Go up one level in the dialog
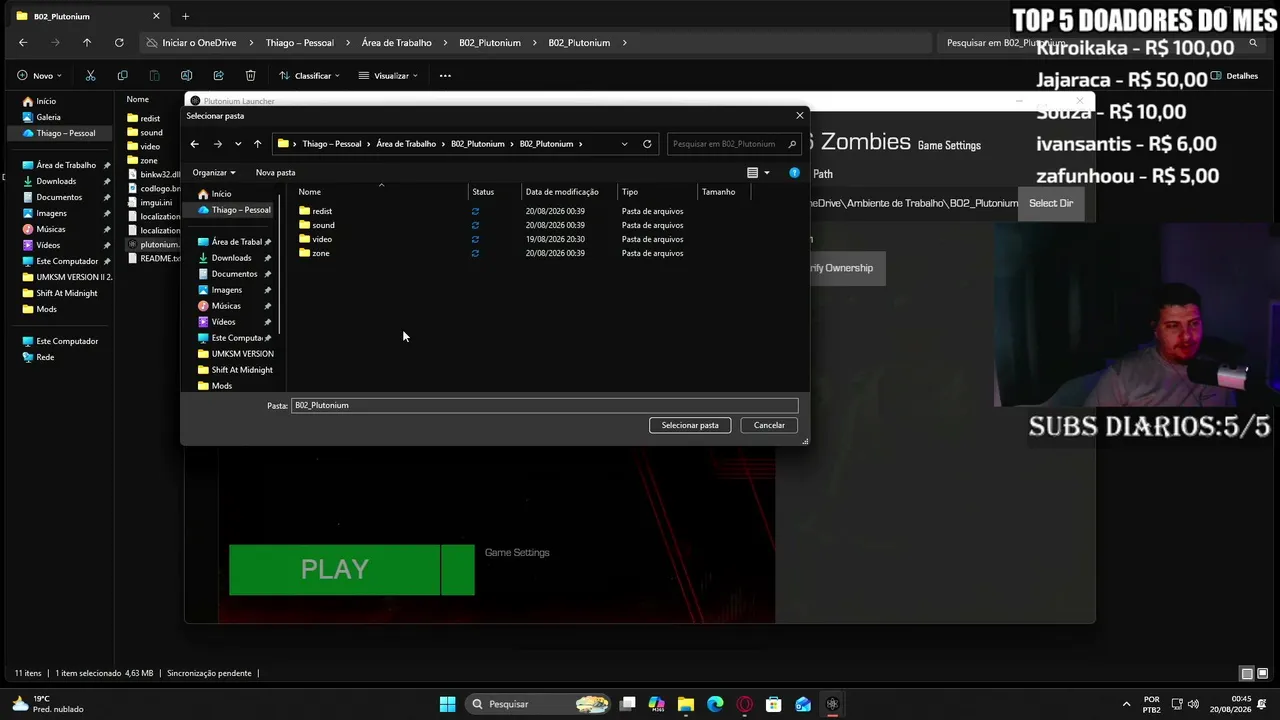Screen dimensions: 1280x720 [257, 144]
